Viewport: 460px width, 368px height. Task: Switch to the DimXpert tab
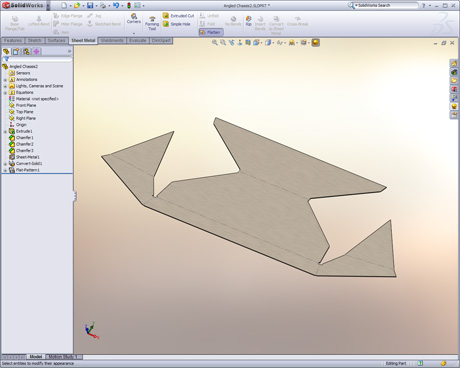161,40
